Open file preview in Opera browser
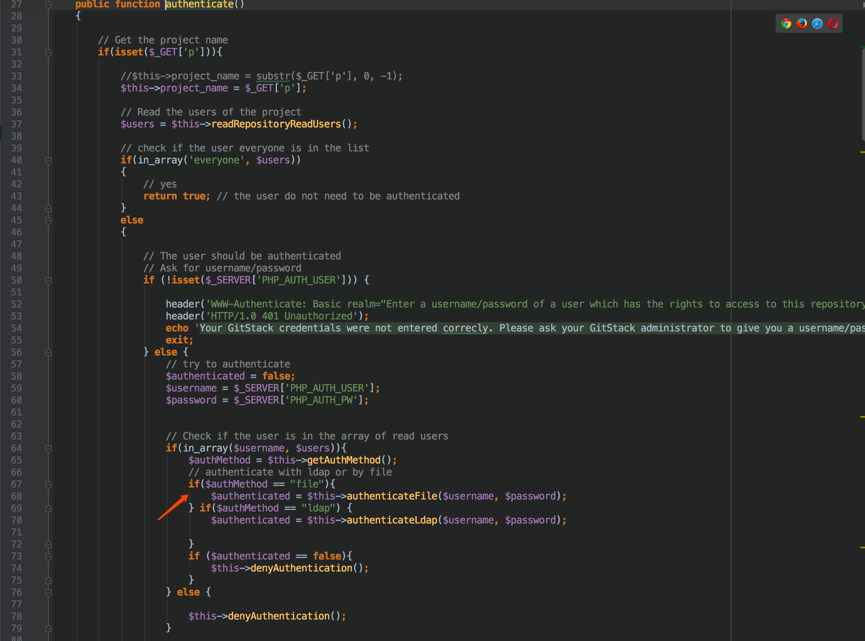Screen dimensions: 865x641 833,24
